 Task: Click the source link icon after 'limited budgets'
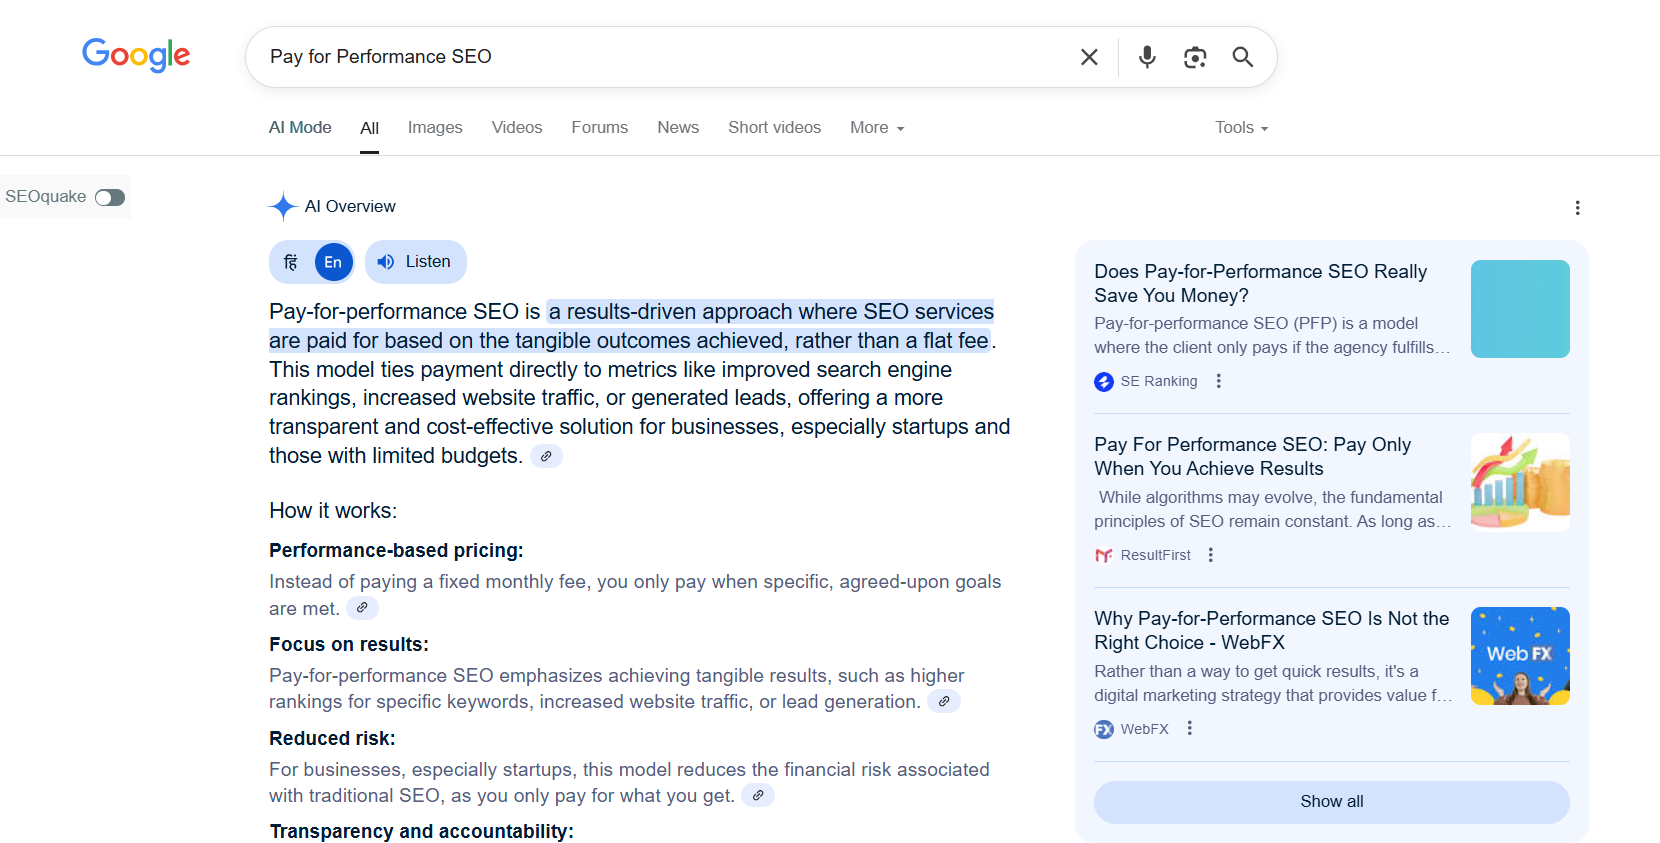tap(546, 456)
